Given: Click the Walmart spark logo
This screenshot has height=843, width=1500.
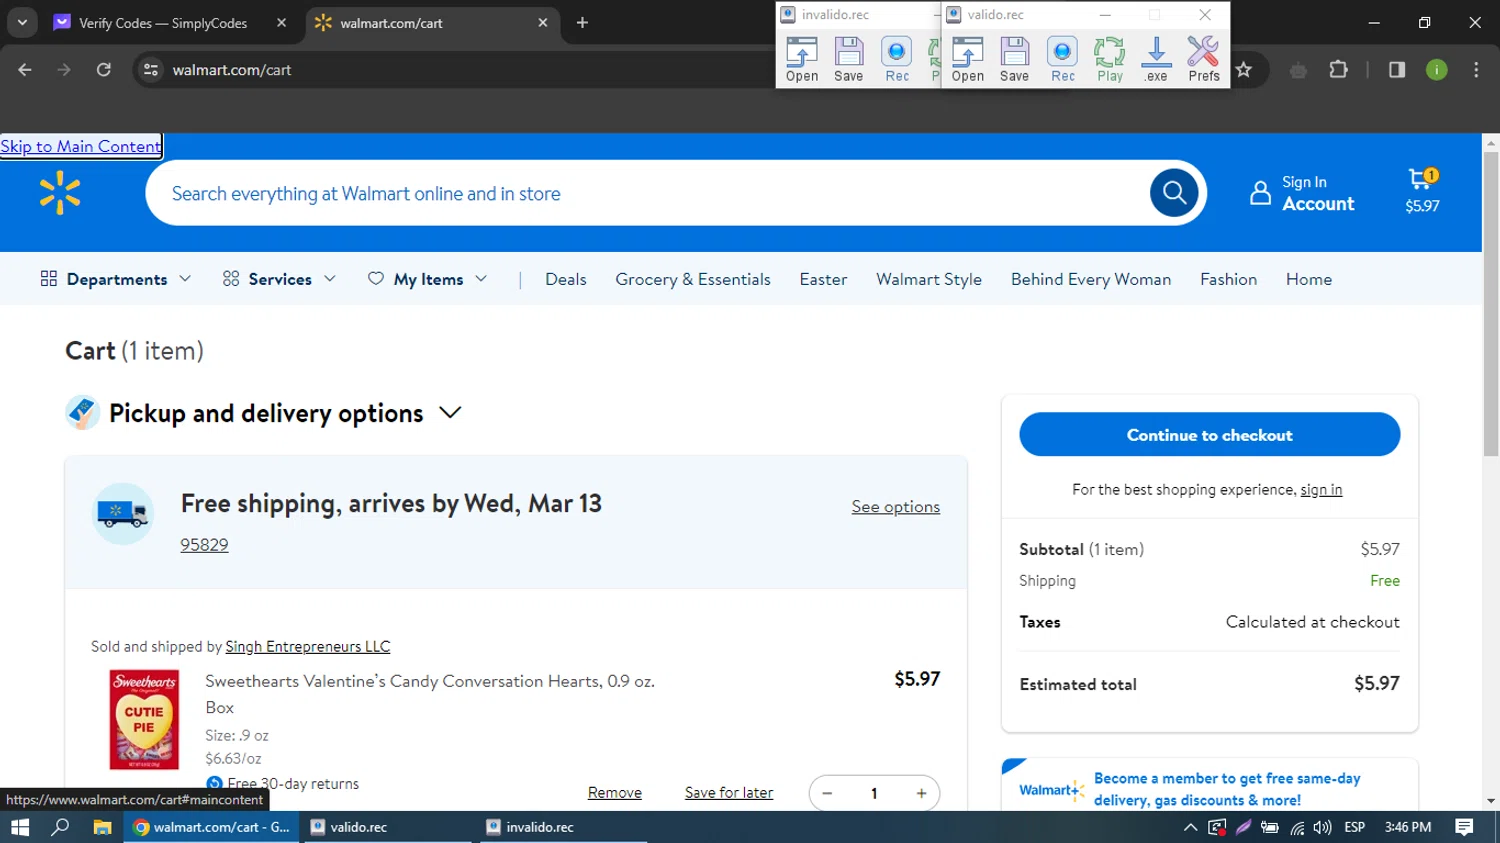Looking at the screenshot, I should click(60, 193).
